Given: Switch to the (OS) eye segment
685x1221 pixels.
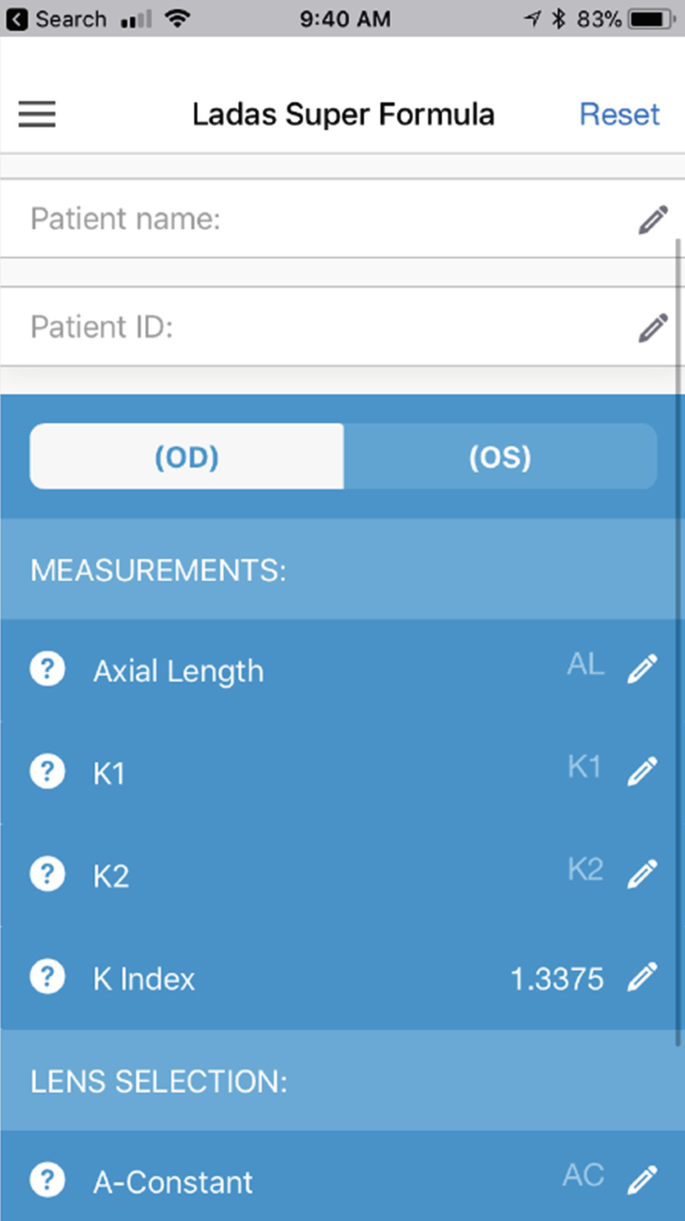Looking at the screenshot, I should pyautogui.click(x=500, y=457).
